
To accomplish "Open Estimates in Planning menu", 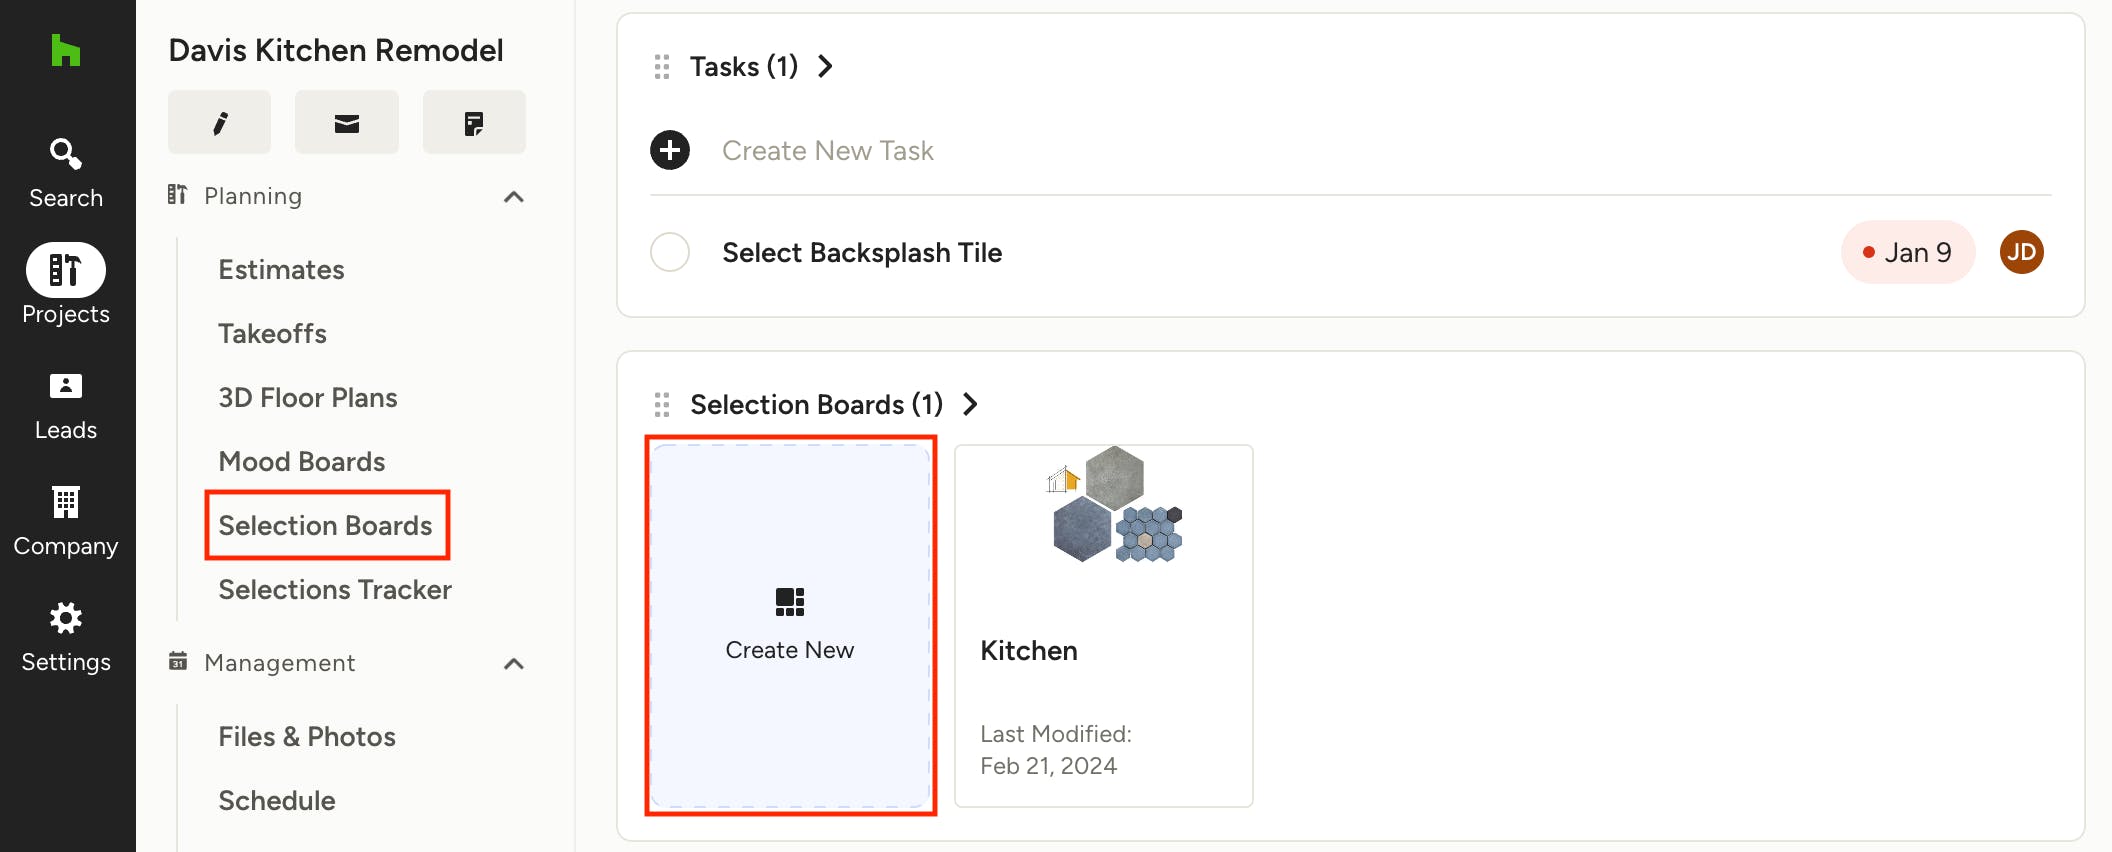I will coord(281,270).
